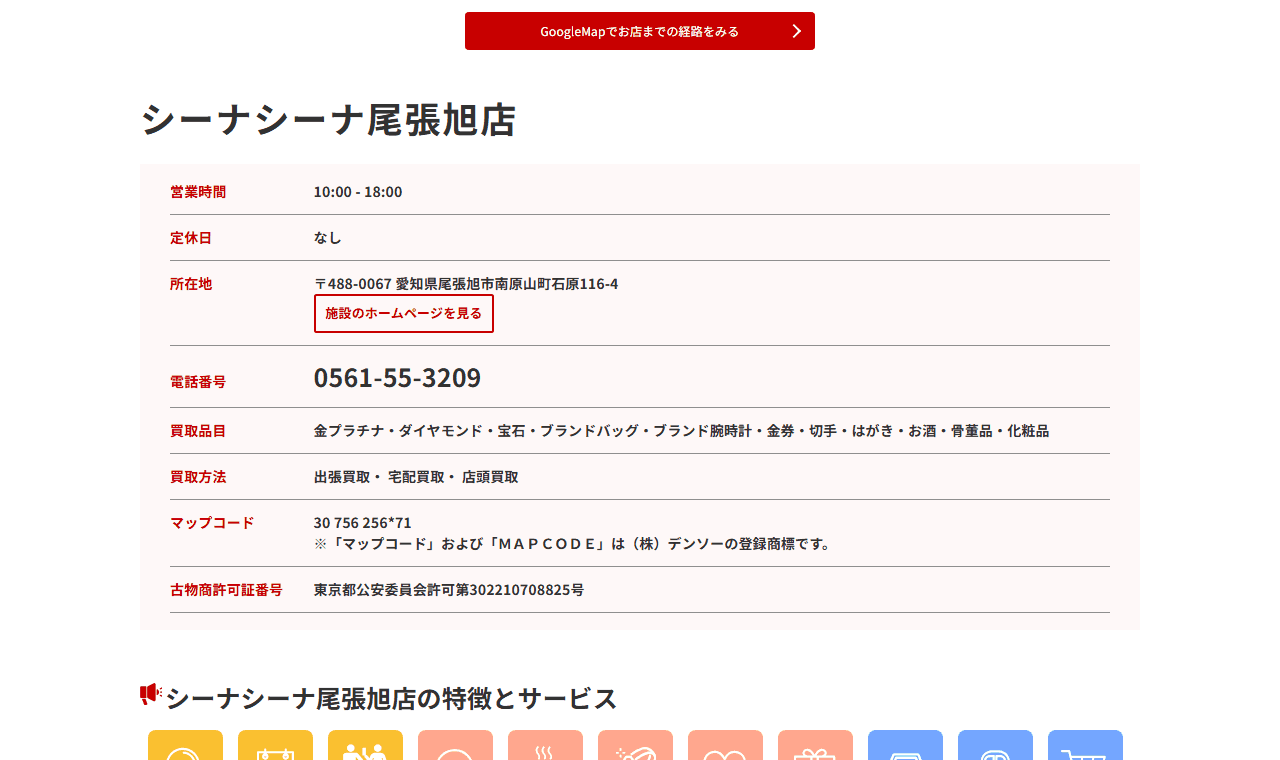Click the yellow two-people feature icon
1280x760 pixels.
coord(365,745)
